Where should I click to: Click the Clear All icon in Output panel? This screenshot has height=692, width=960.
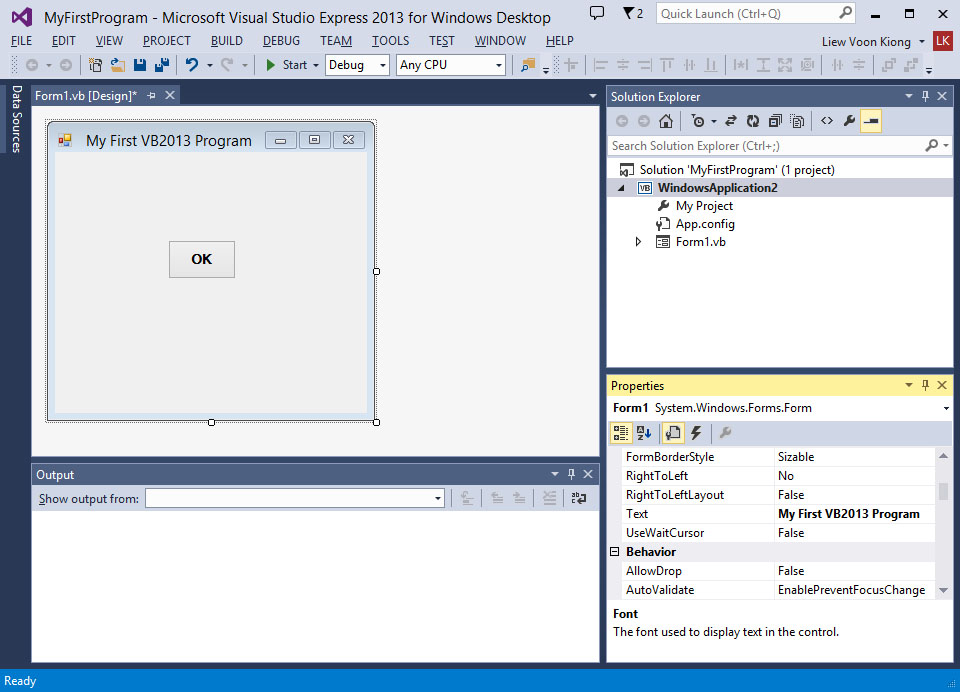coord(549,498)
